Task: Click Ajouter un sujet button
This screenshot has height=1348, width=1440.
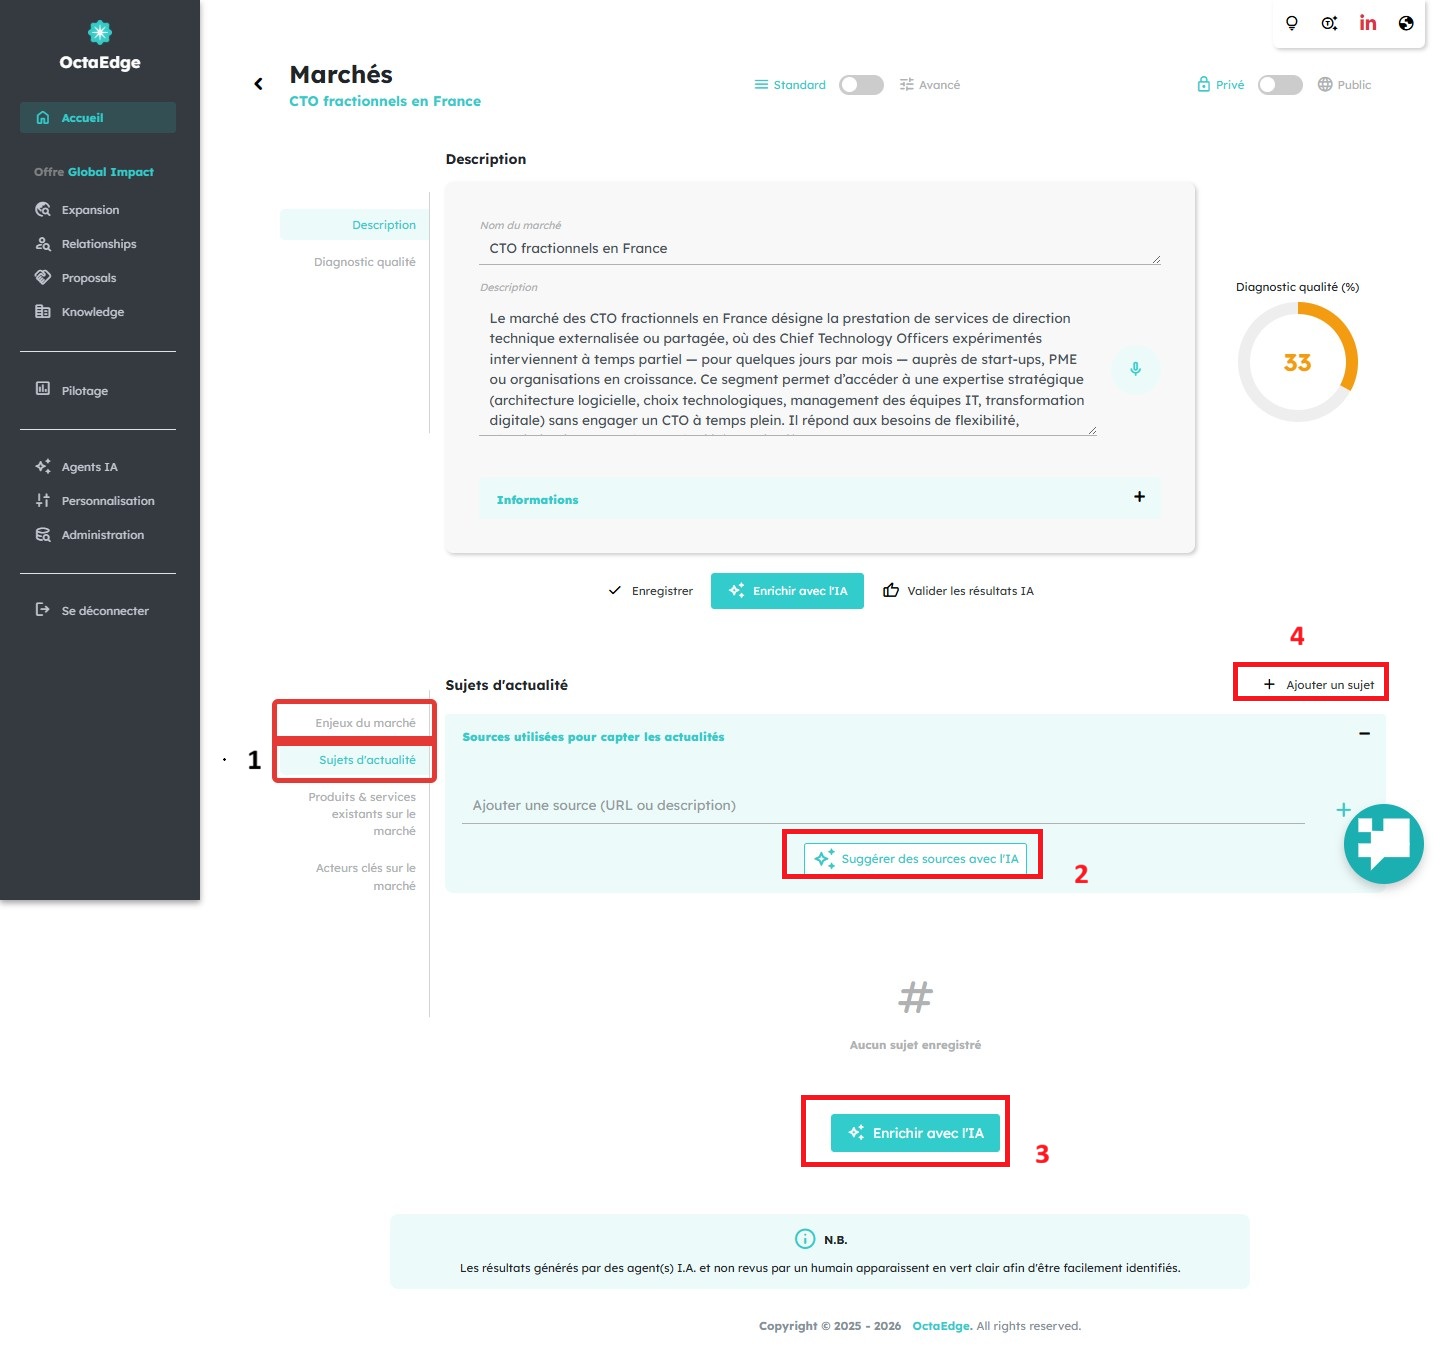Action: tap(1318, 685)
